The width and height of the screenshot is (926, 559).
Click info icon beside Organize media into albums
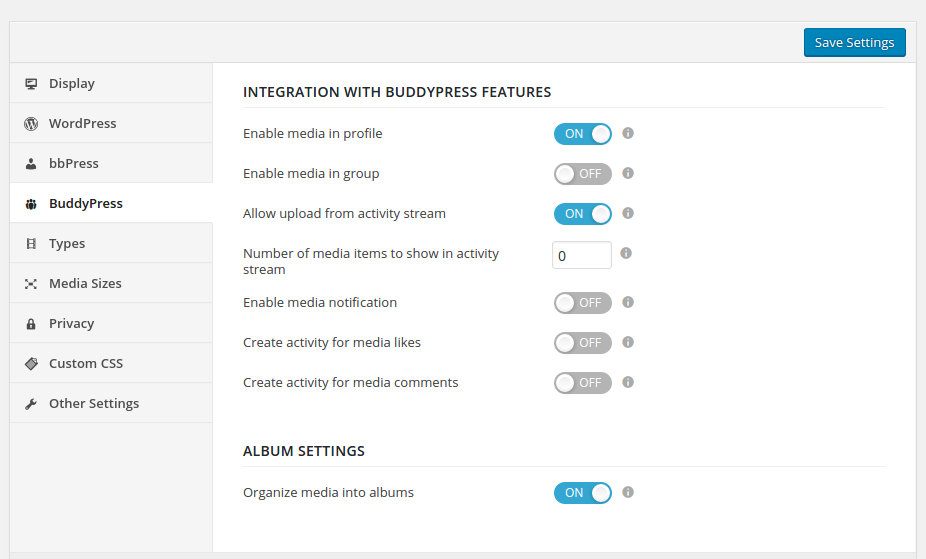[x=628, y=492]
